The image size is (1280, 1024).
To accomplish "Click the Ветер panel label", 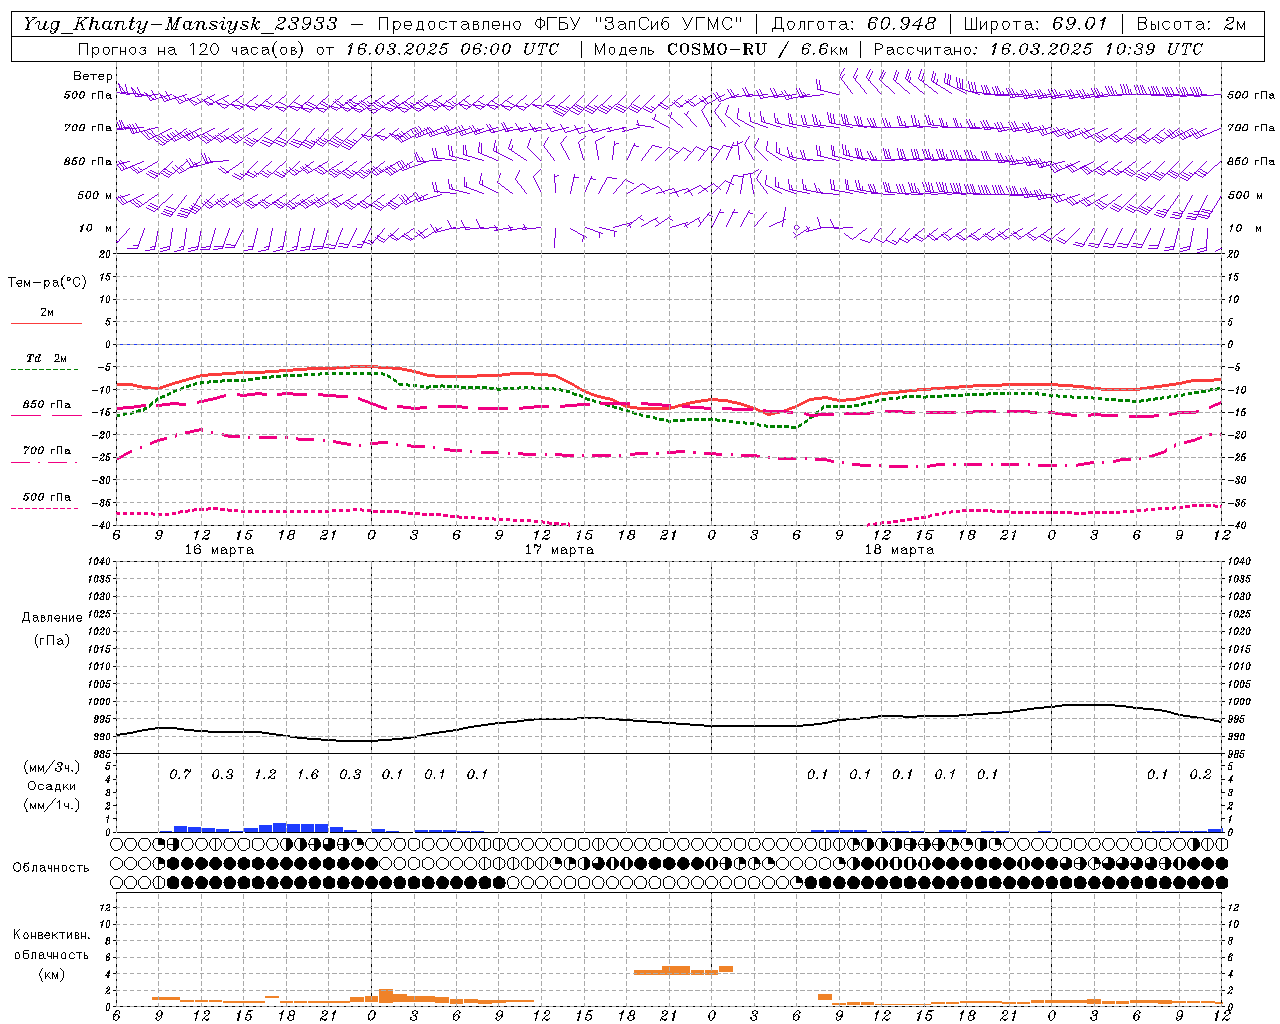I will 93,76.
